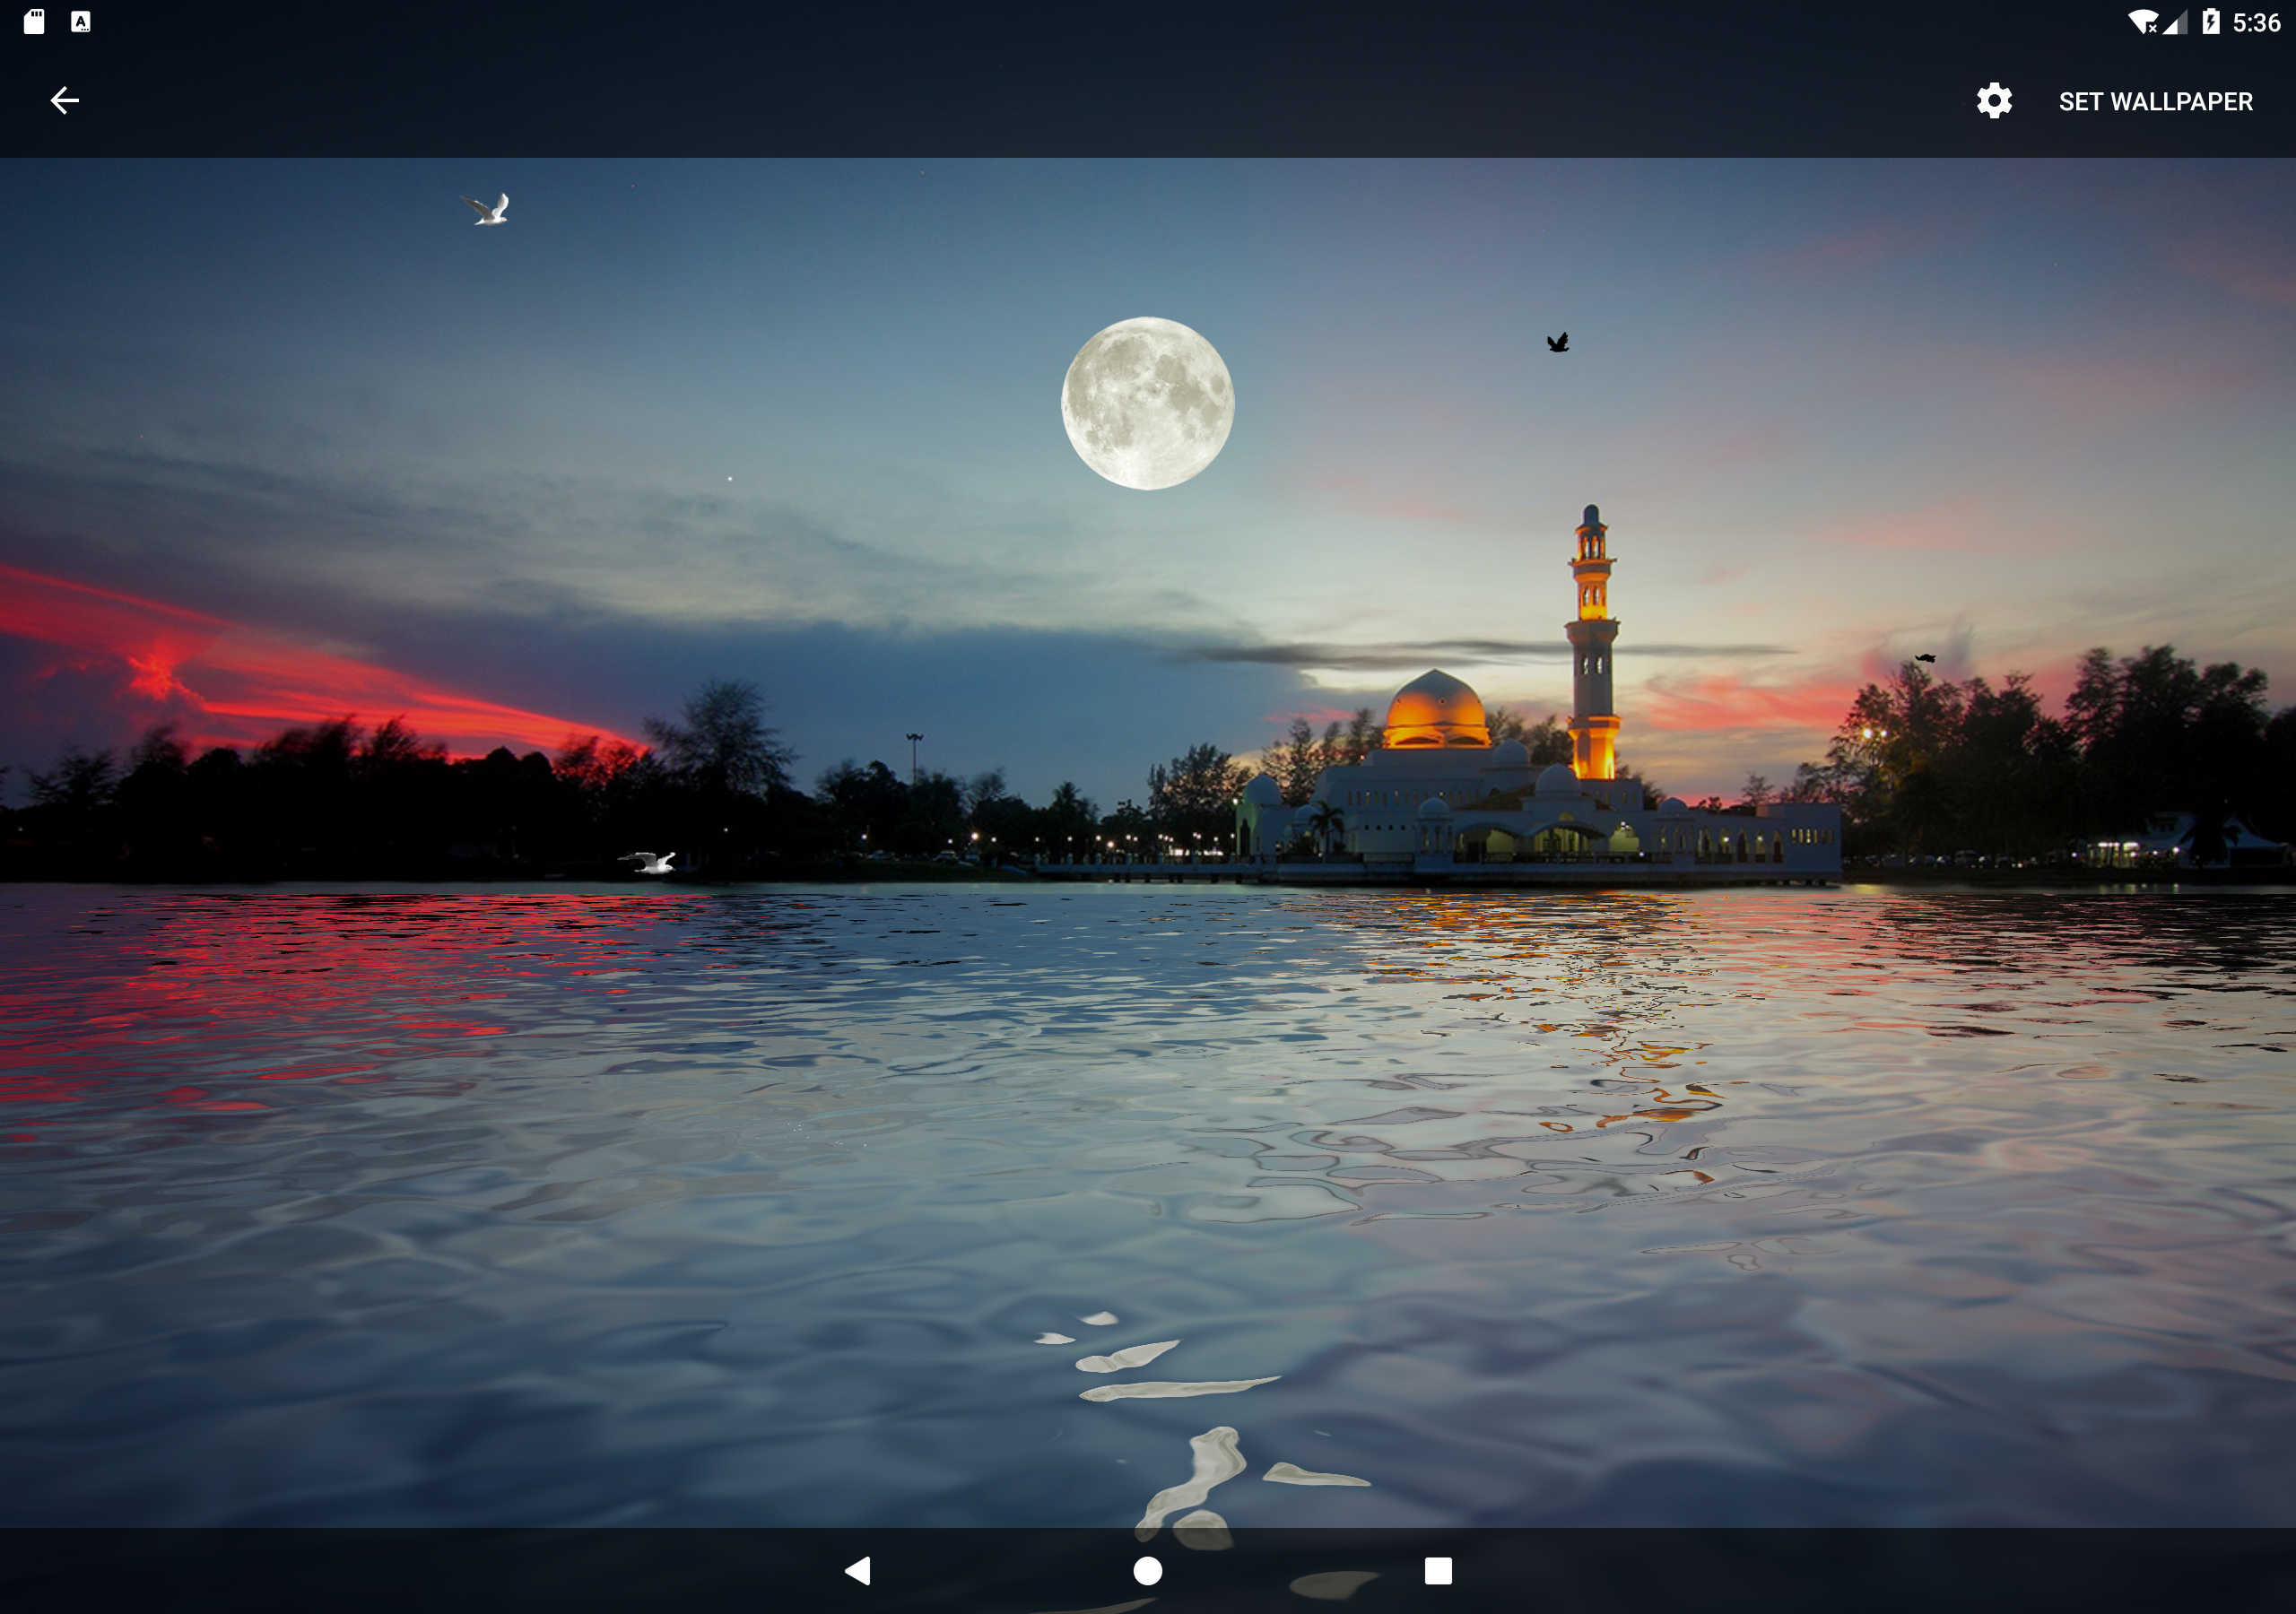2296x1614 pixels.
Task: Tap the 5:36 clock in status bar
Action: (2256, 23)
